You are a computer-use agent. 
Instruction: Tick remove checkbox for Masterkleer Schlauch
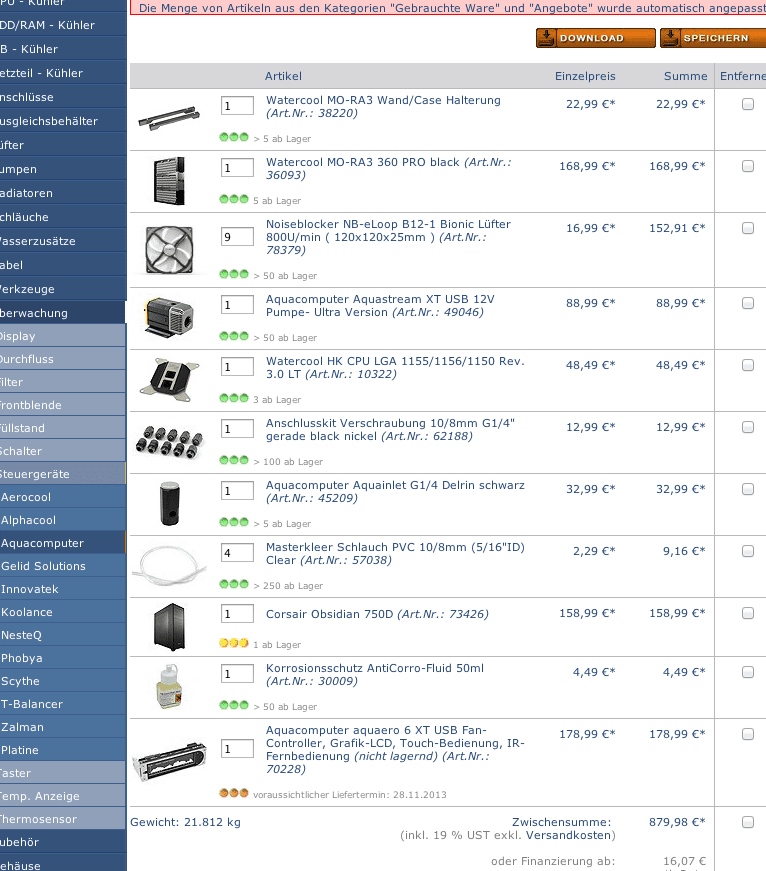[748, 551]
